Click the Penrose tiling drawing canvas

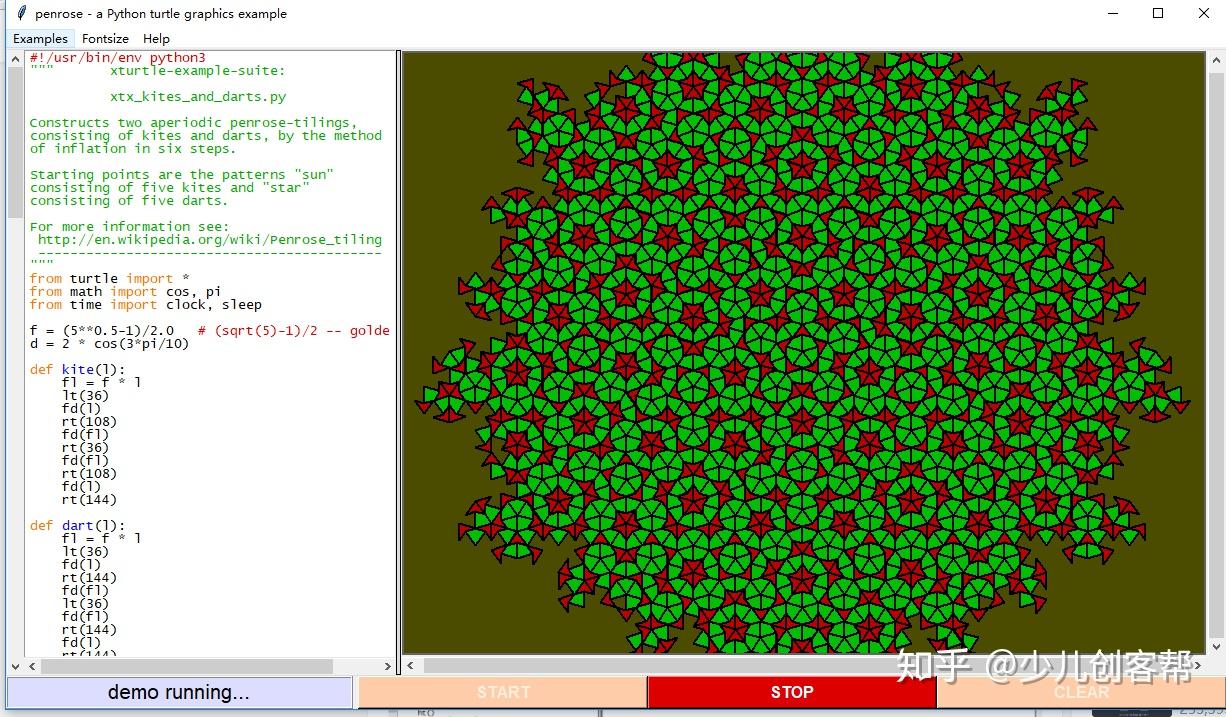[x=804, y=354]
